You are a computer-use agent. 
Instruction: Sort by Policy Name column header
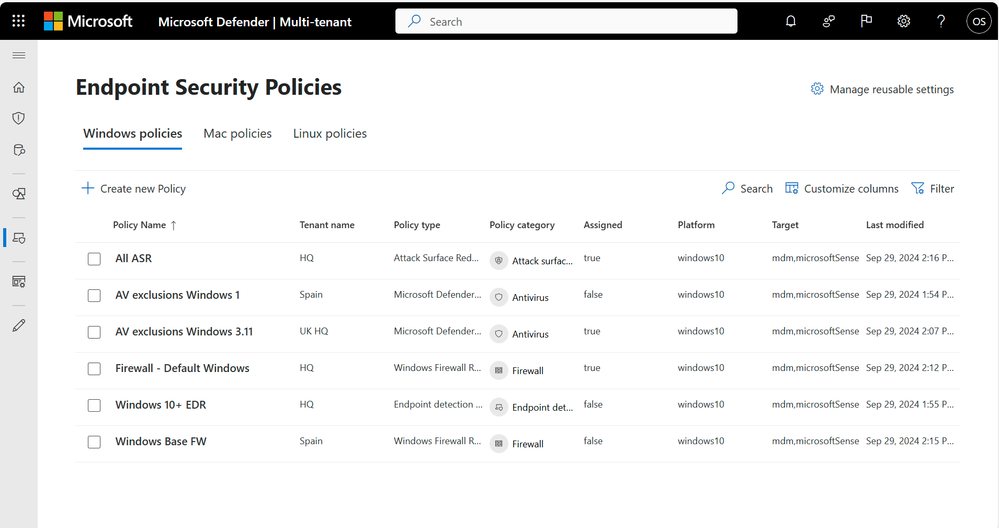[x=139, y=225]
